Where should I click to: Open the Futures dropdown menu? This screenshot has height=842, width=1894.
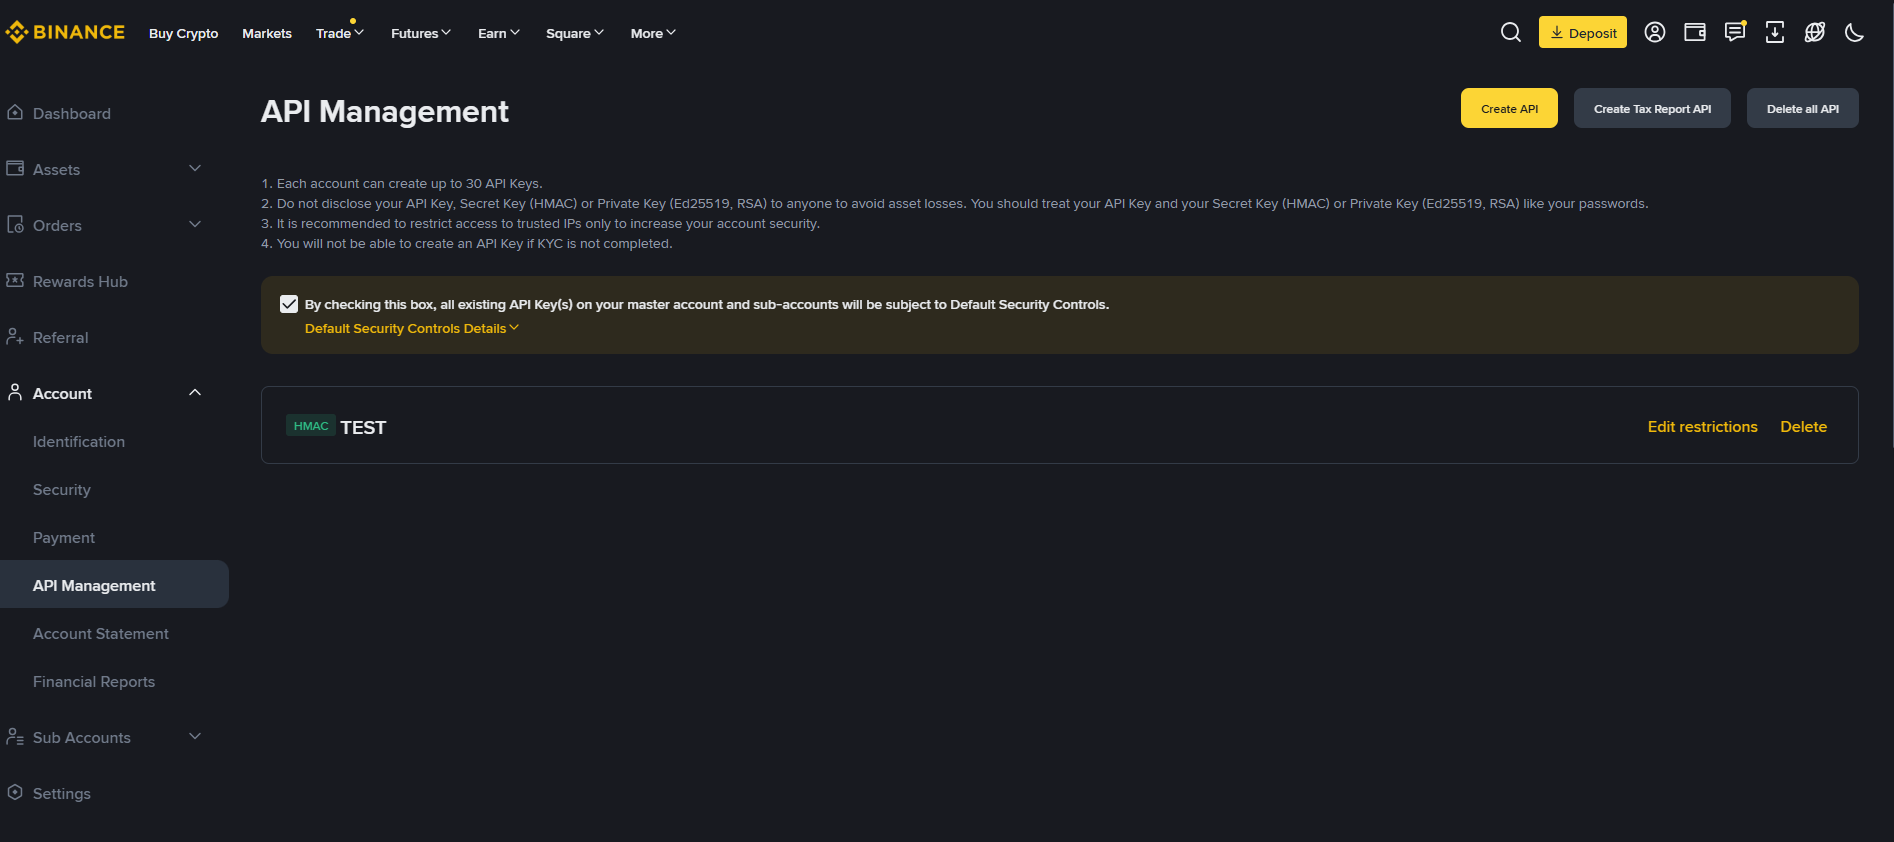(420, 33)
